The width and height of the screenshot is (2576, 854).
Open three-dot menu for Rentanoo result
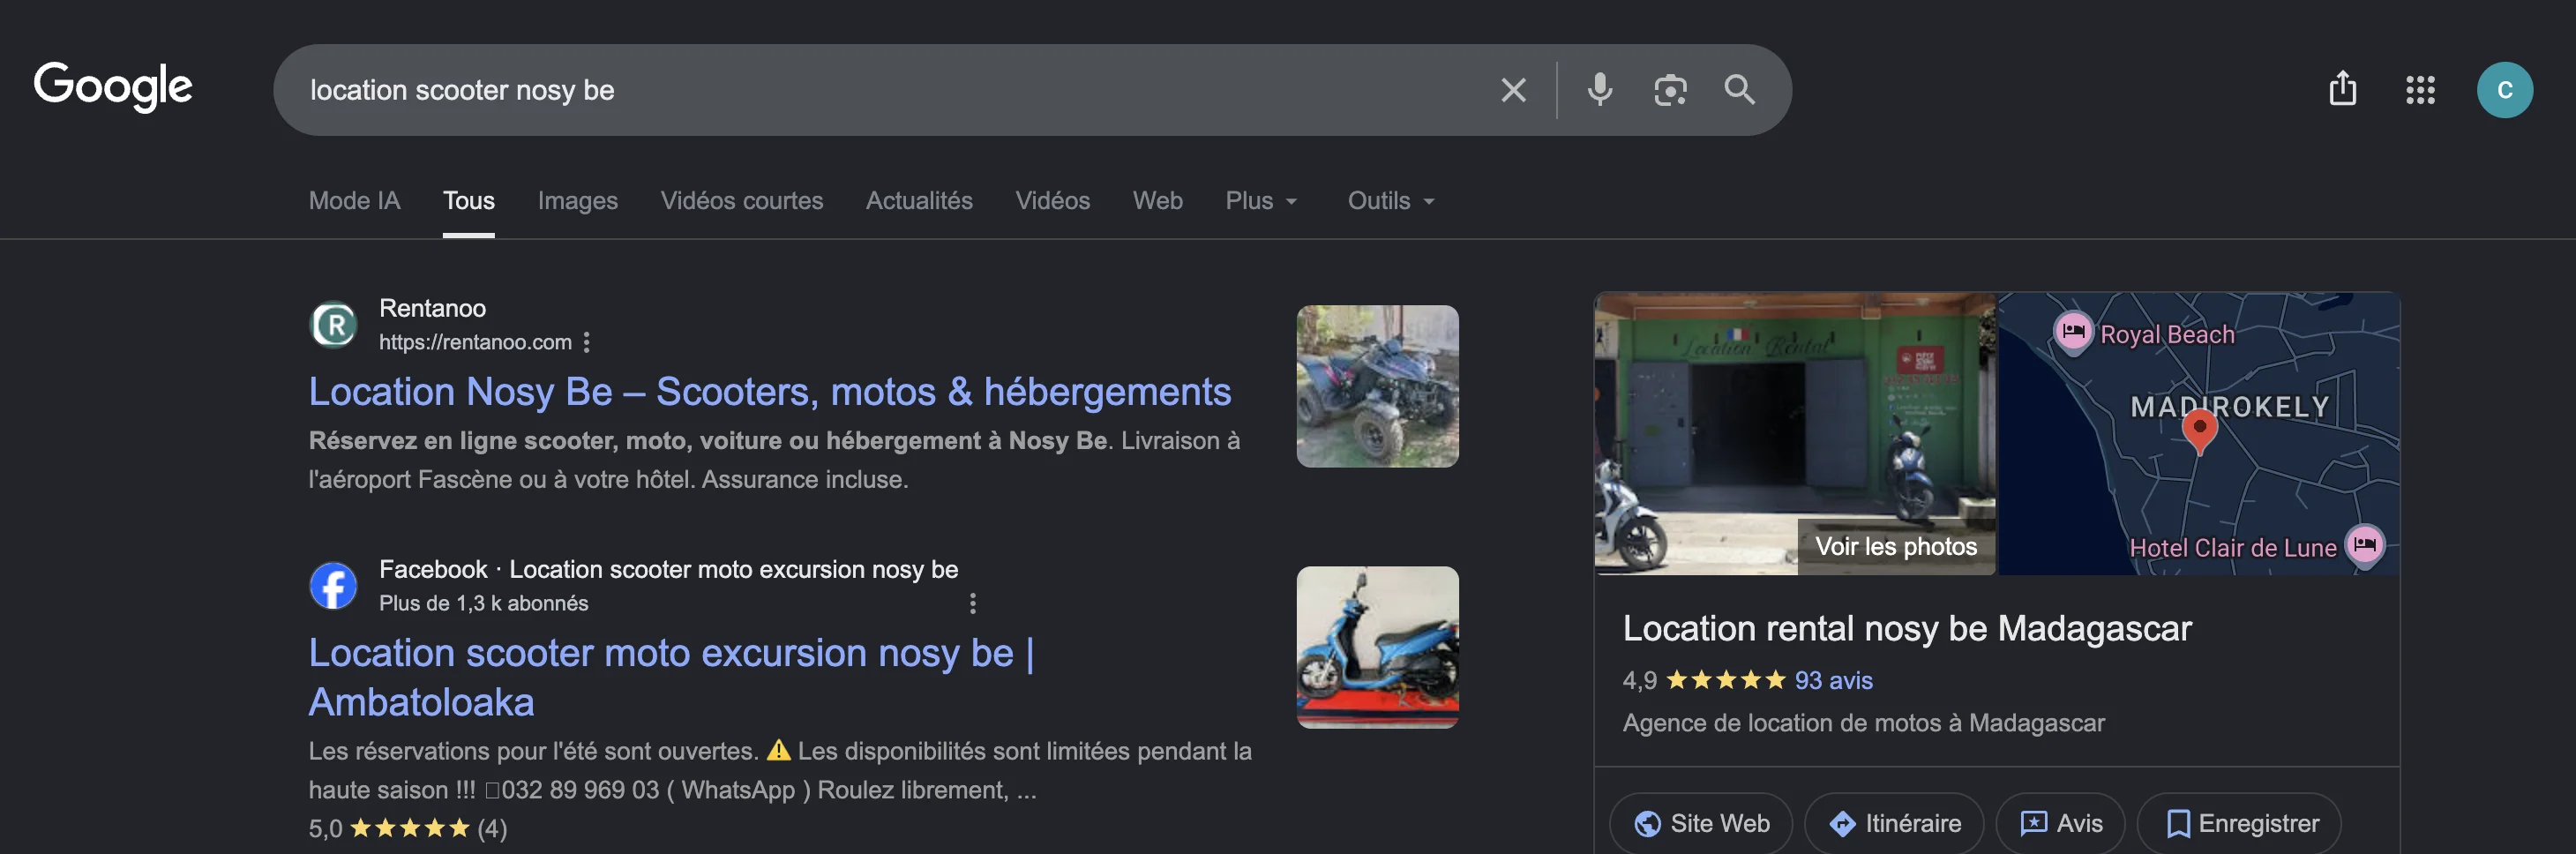(x=587, y=342)
